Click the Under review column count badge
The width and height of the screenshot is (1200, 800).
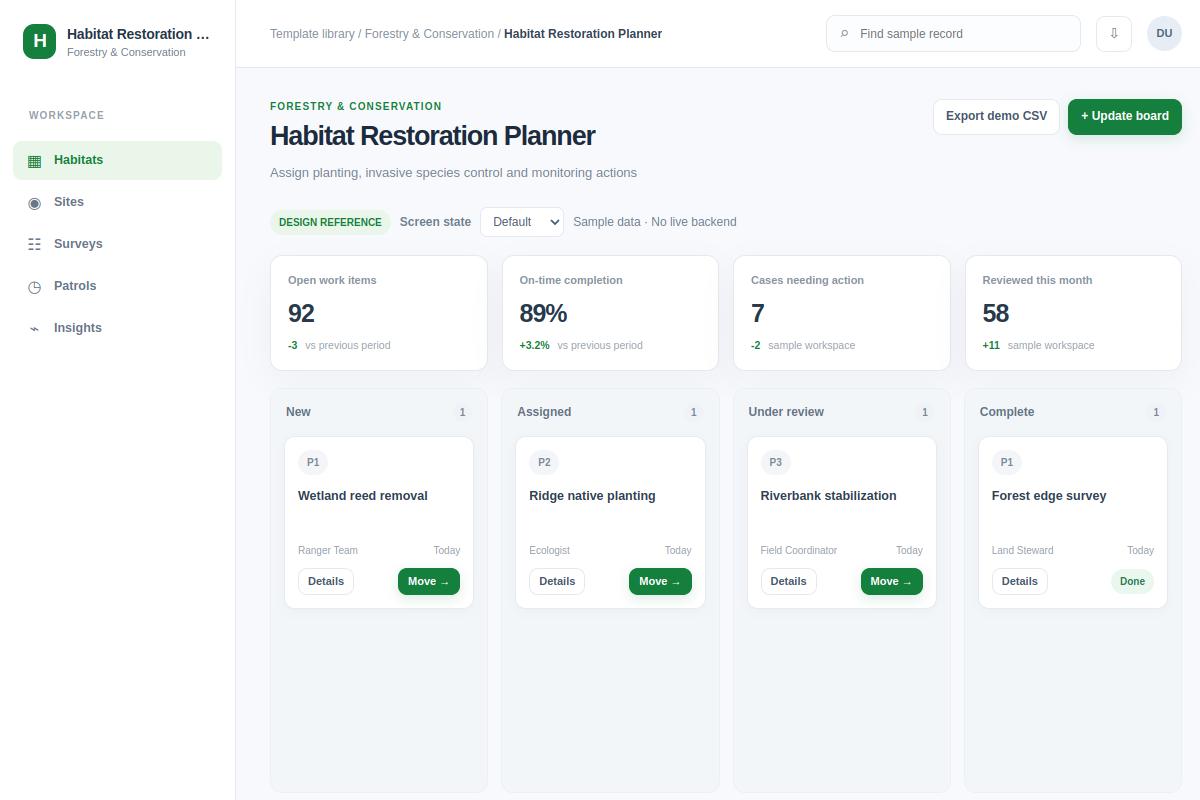point(925,412)
